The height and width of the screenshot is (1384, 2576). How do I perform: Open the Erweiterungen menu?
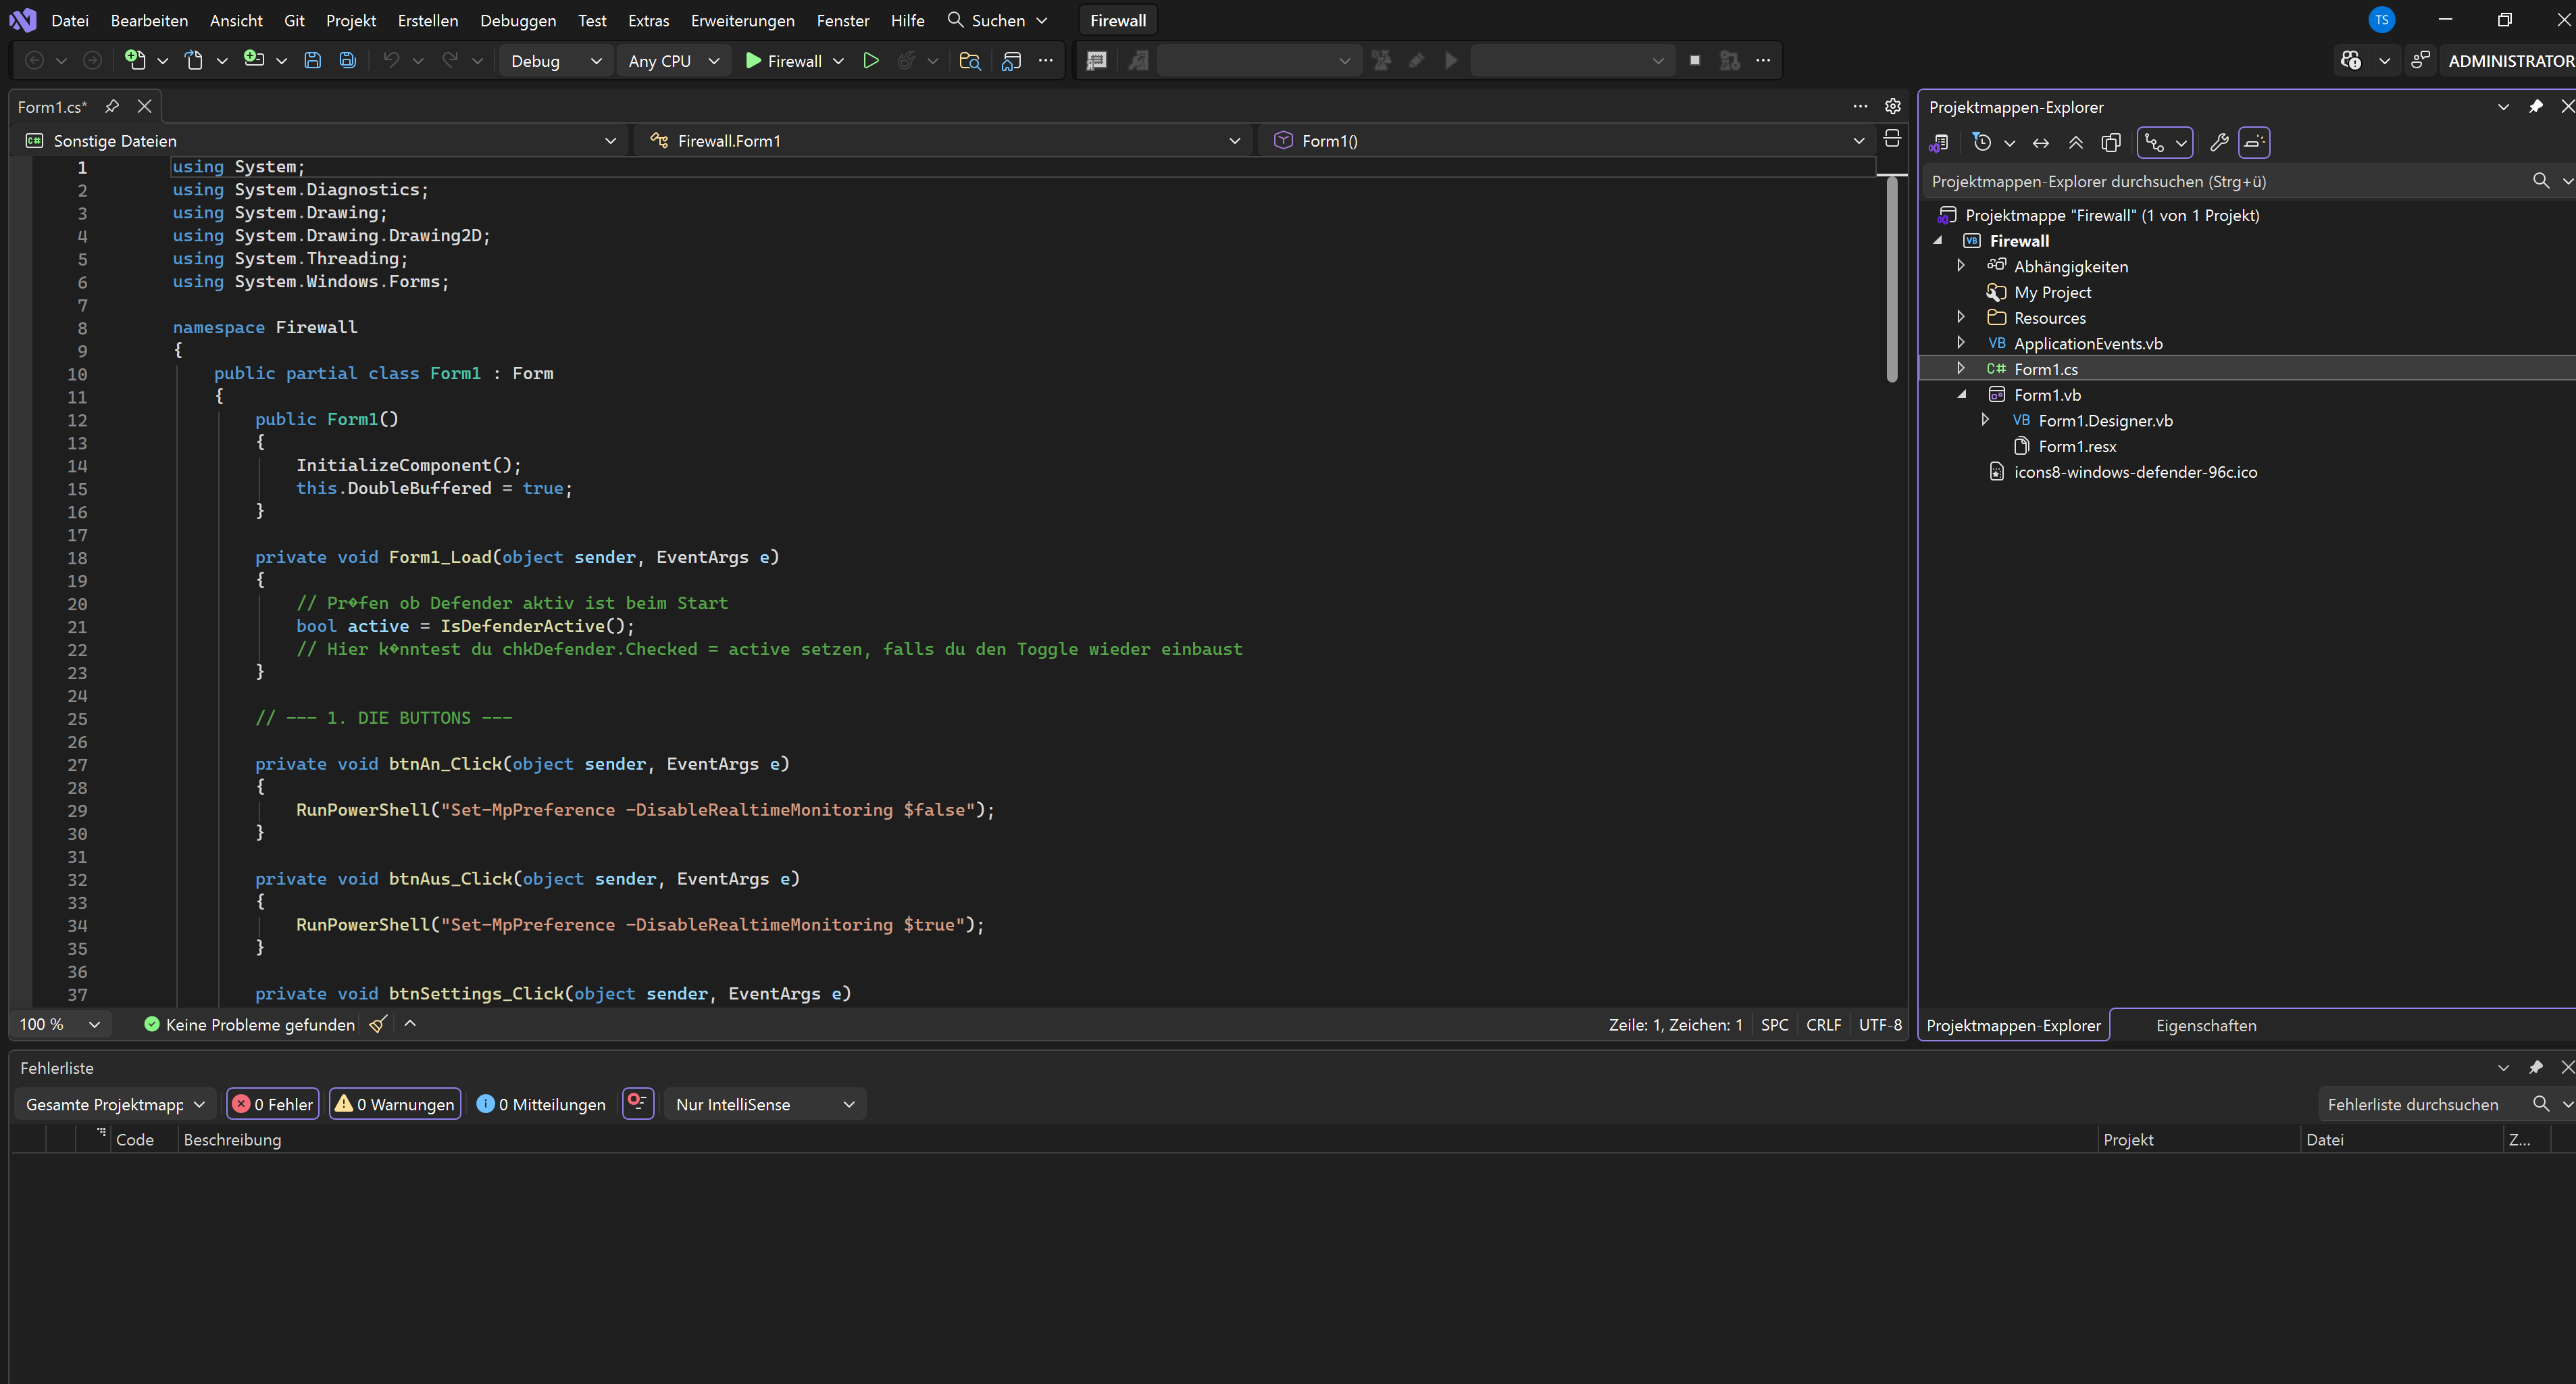742,20
